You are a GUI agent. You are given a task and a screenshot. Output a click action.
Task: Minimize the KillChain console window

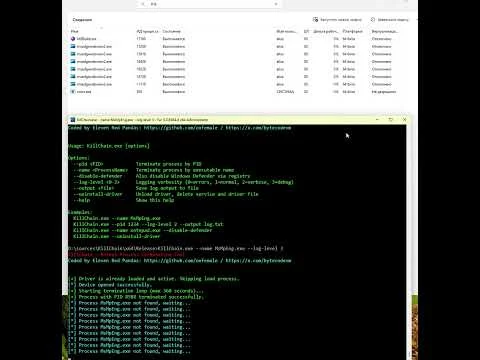click(x=377, y=119)
